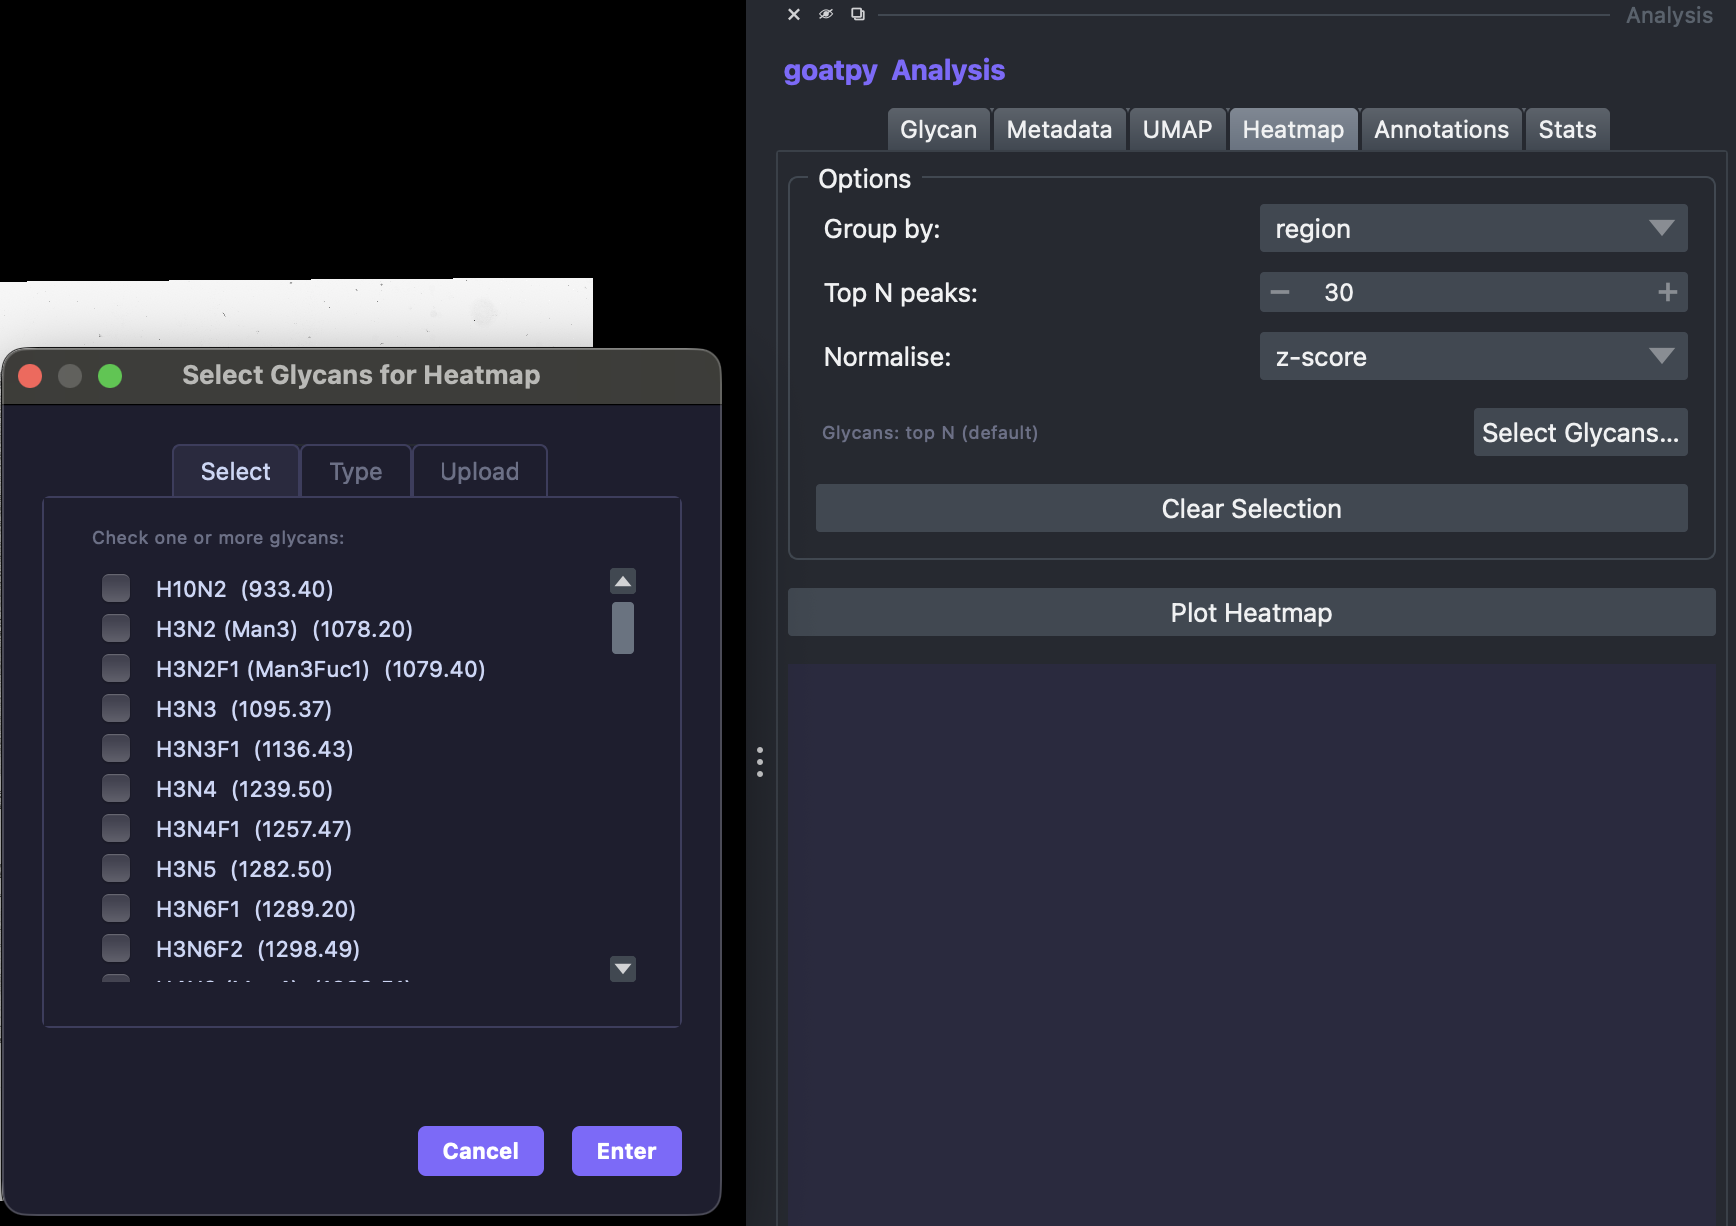Check the H3N2F1 (Man3Fuc1) glycan
Image resolution: width=1736 pixels, height=1226 pixels.
pos(116,668)
